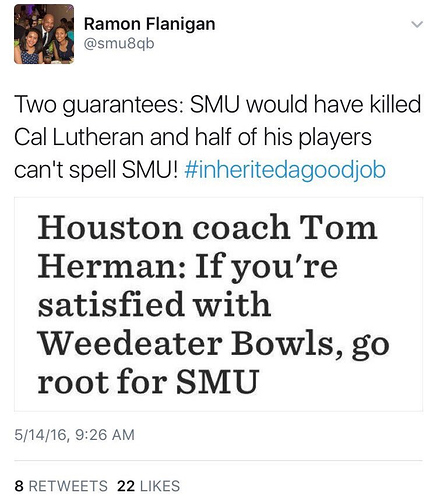Image resolution: width=437 pixels, height=500 pixels.
Task: Open the tweet options chevron menu
Action: pyautogui.click(x=417, y=24)
